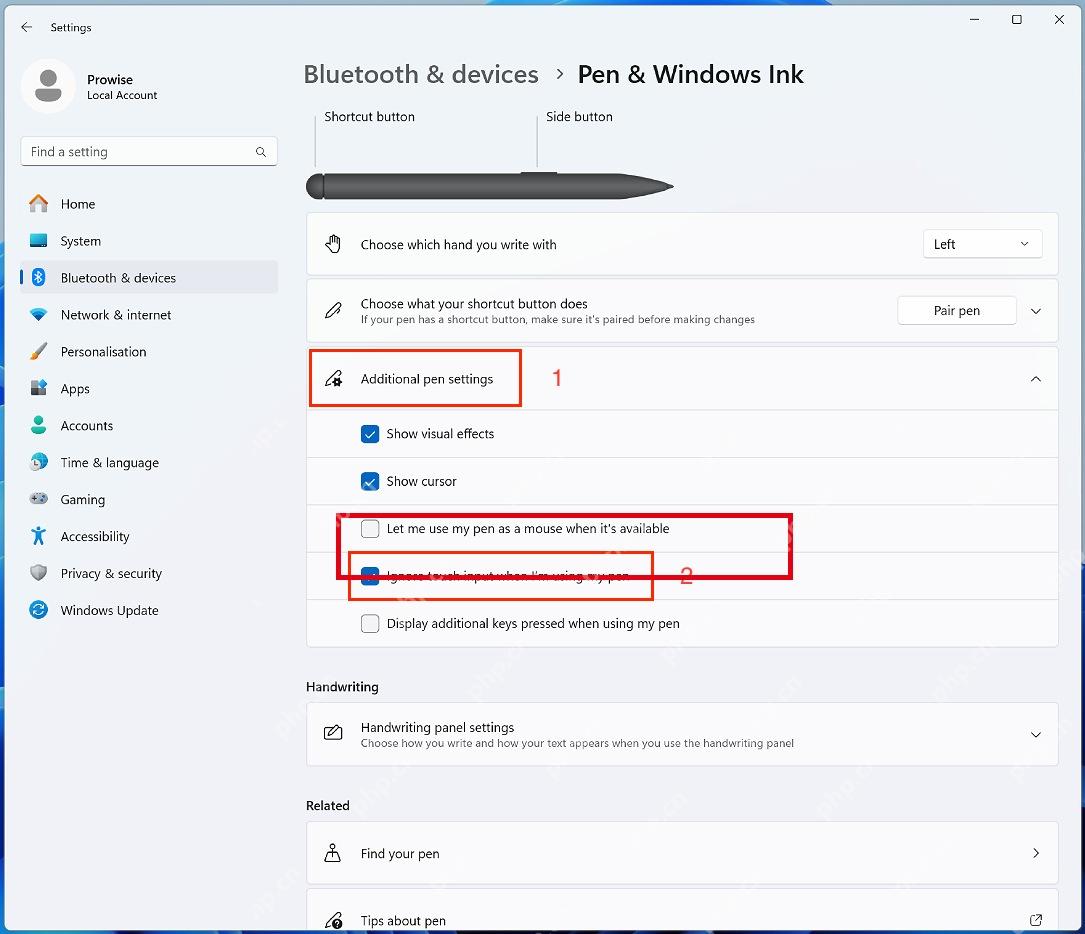Open the Prowise user account avatar

click(48, 86)
